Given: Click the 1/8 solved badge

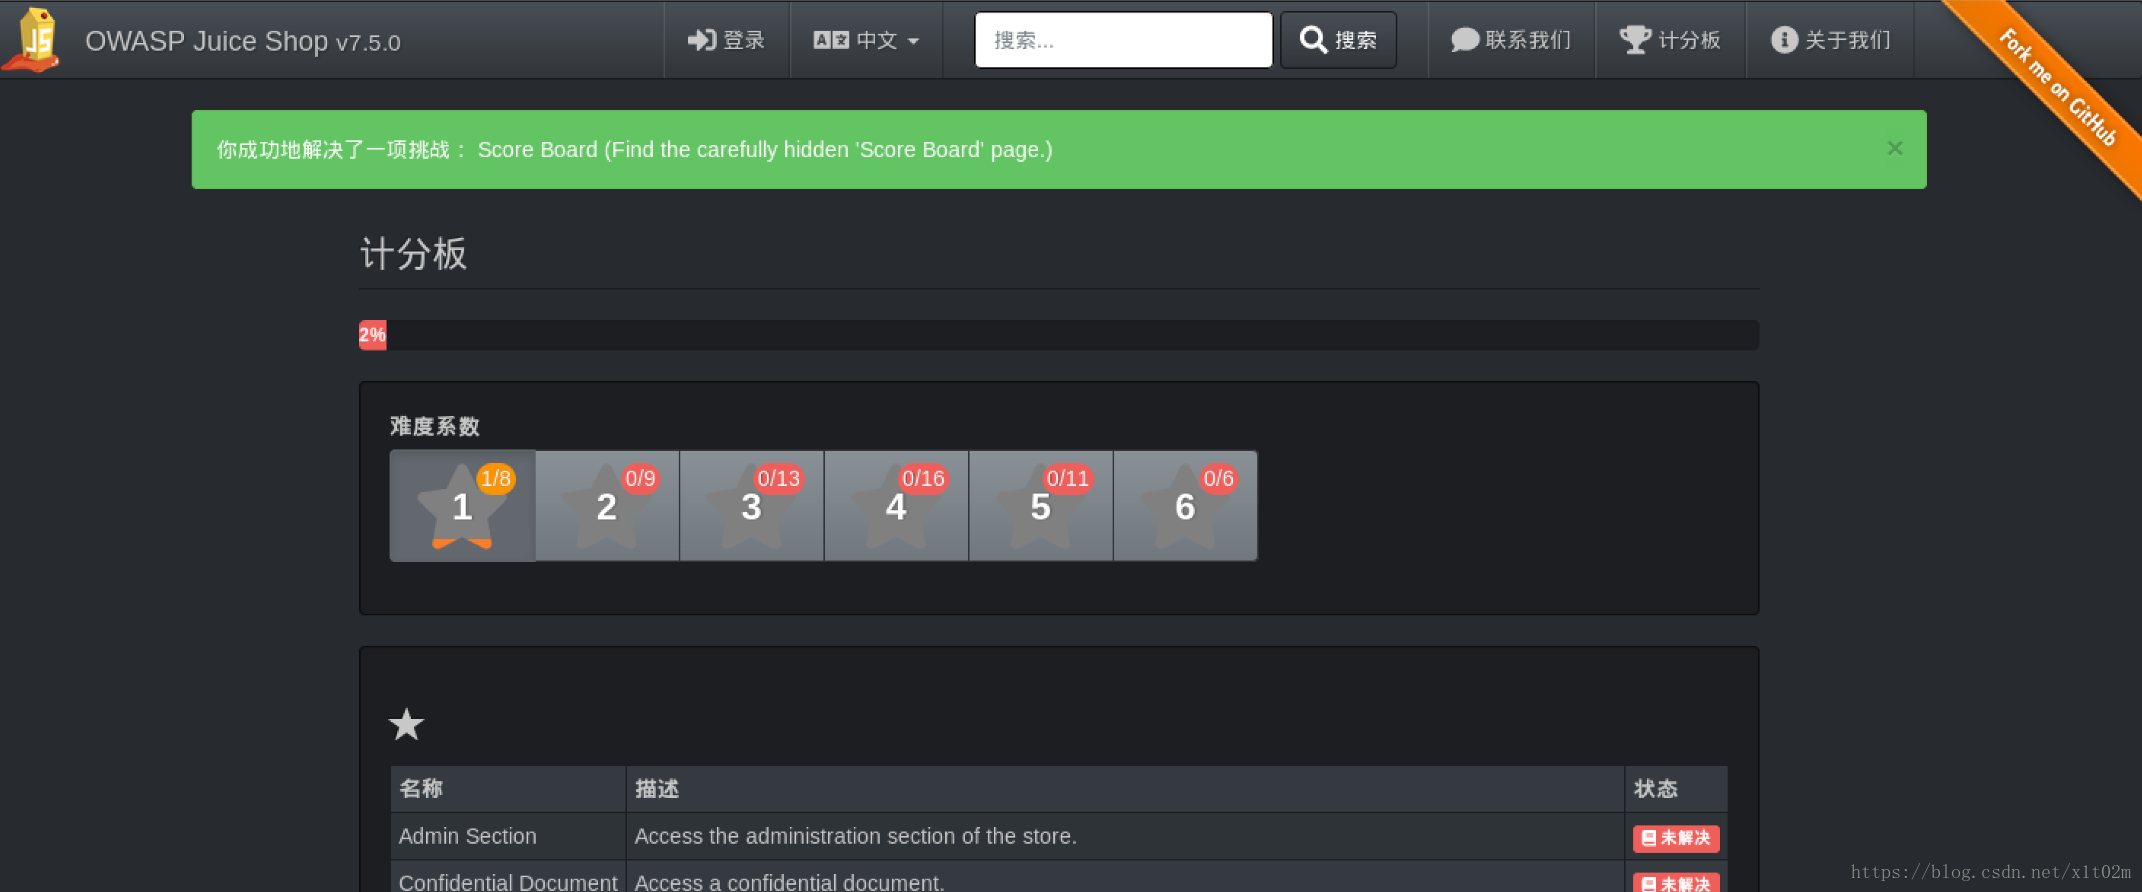Looking at the screenshot, I should click(496, 478).
